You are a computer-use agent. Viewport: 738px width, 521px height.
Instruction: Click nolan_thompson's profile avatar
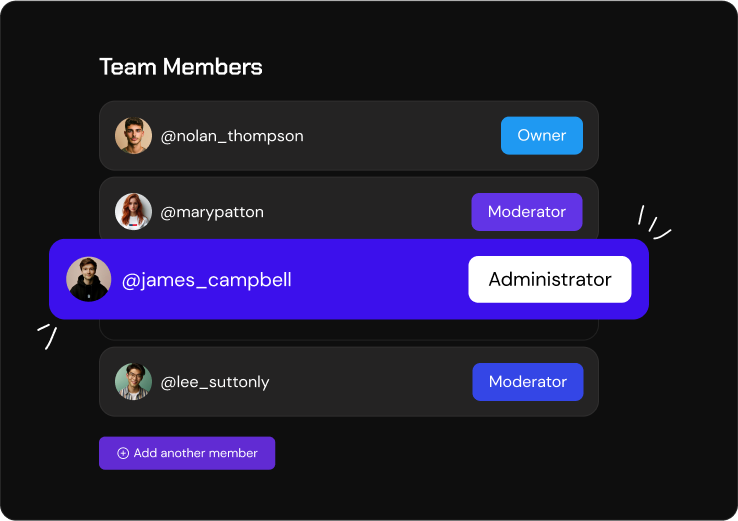(x=133, y=136)
